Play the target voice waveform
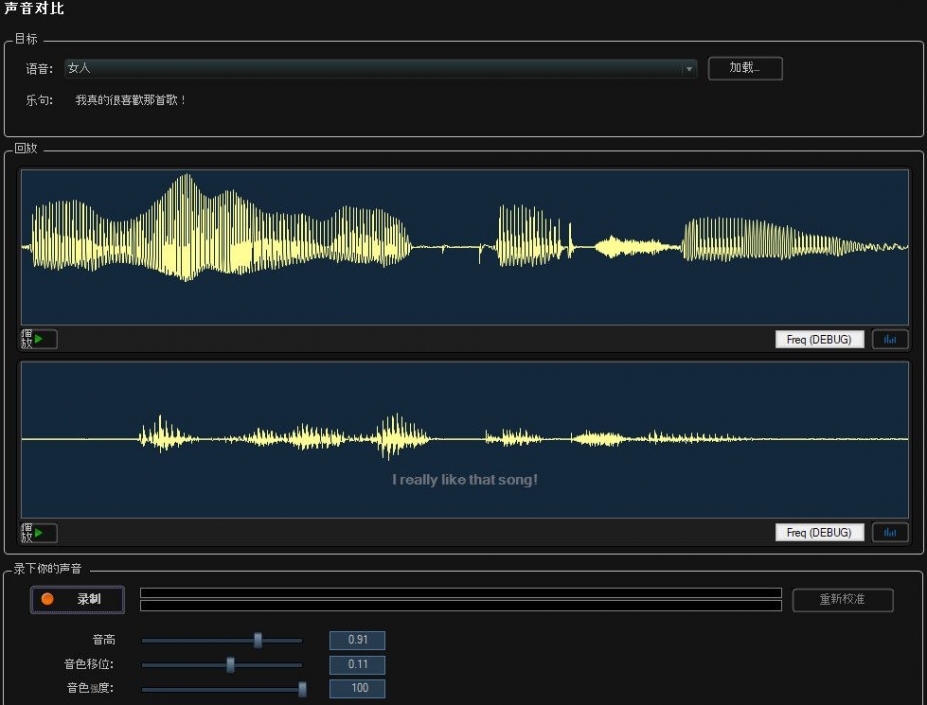This screenshot has width=927, height=705. [39, 340]
